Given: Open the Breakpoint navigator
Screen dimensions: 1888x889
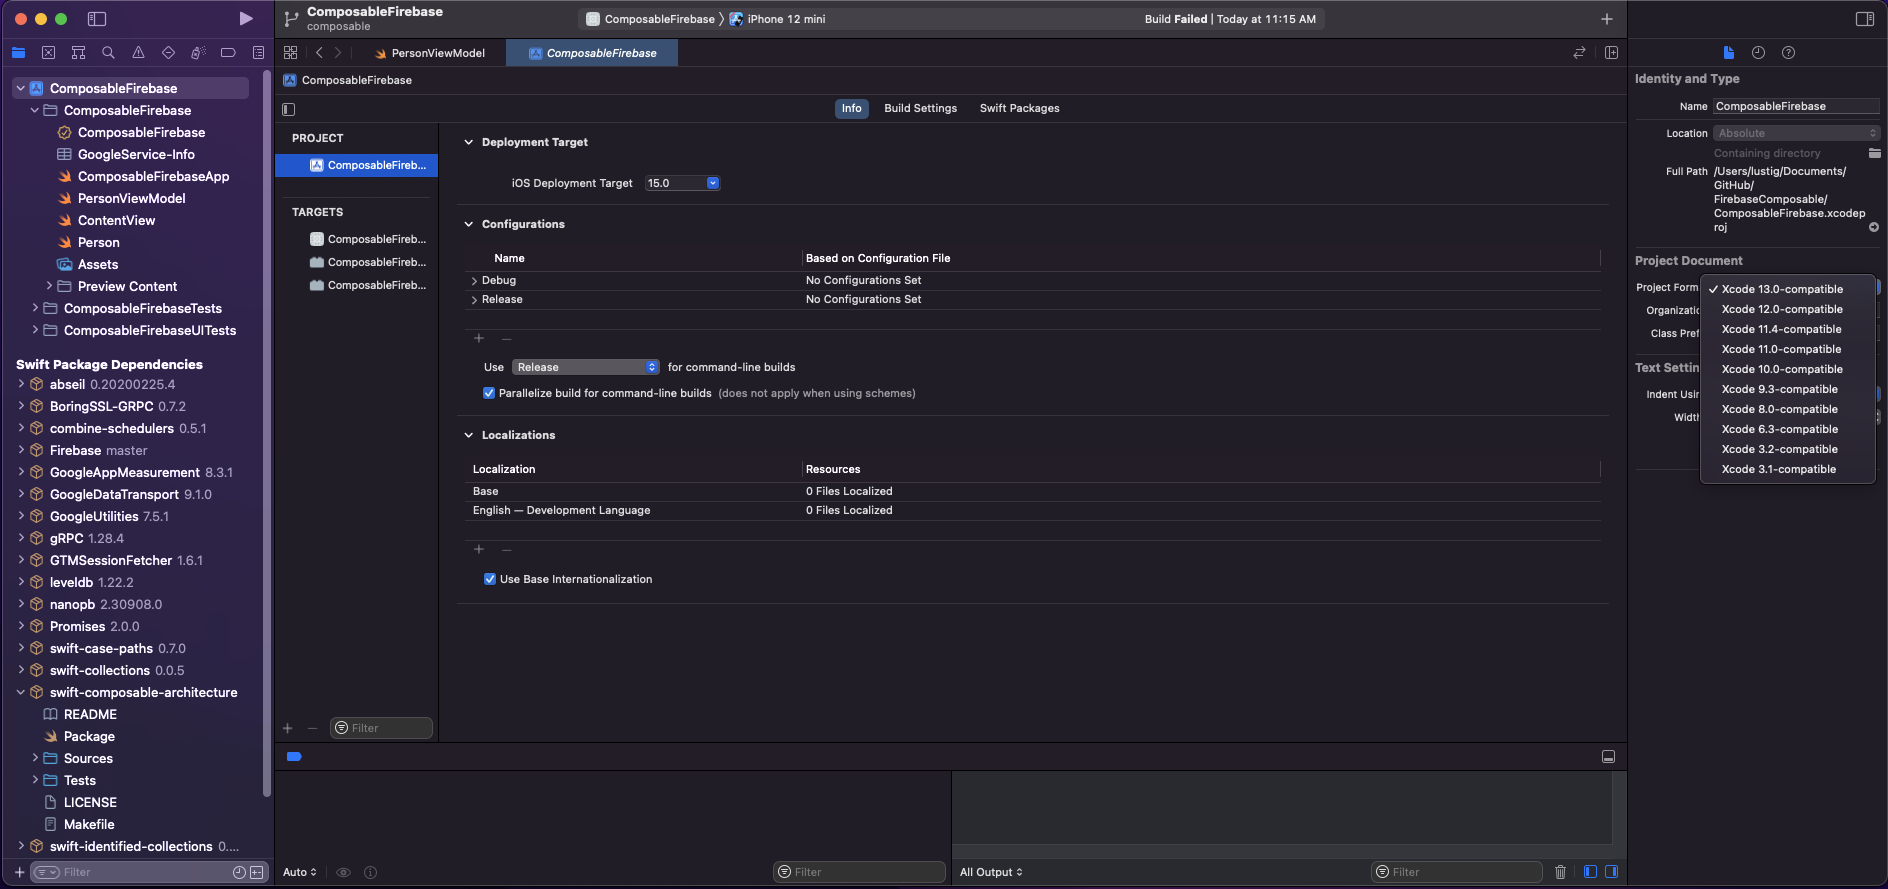Looking at the screenshot, I should click(228, 52).
